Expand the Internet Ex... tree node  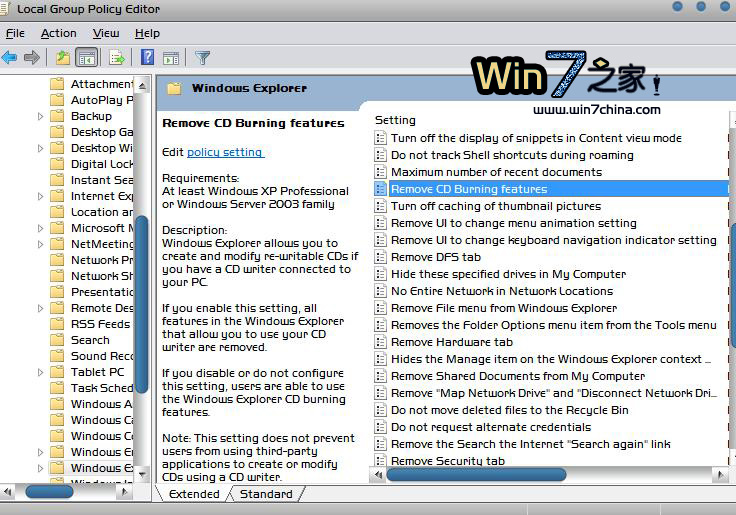tap(40, 196)
